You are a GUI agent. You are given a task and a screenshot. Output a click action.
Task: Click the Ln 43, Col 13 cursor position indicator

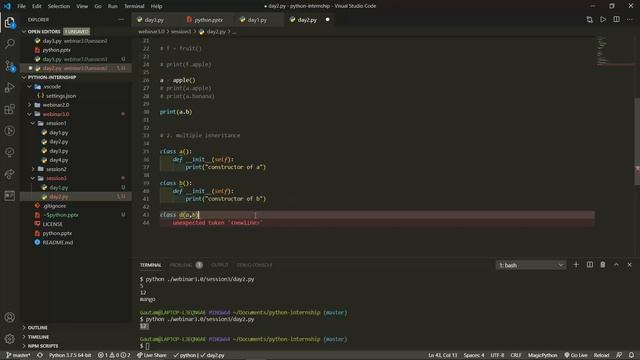click(x=443, y=355)
